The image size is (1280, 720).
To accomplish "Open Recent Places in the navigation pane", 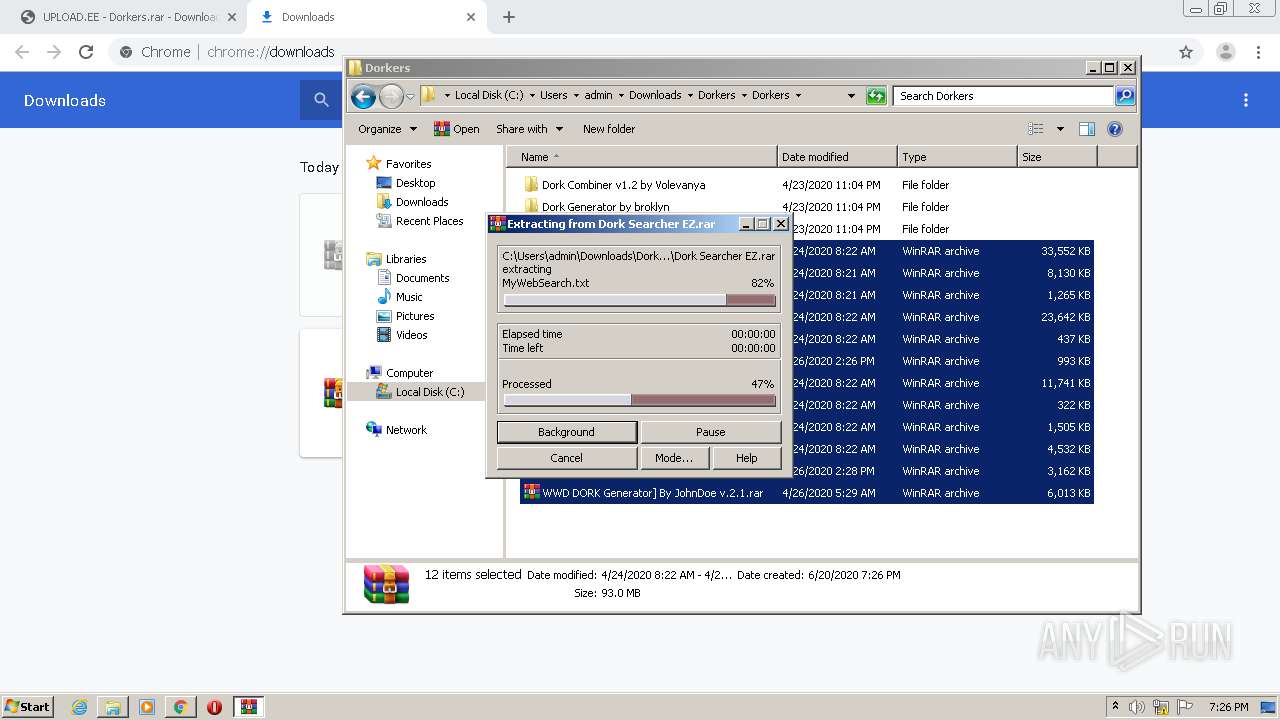I will [x=429, y=221].
